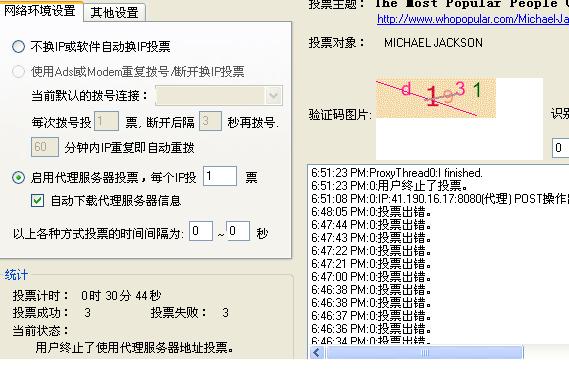Click the minimum time interval input field

pyautogui.click(x=201, y=231)
